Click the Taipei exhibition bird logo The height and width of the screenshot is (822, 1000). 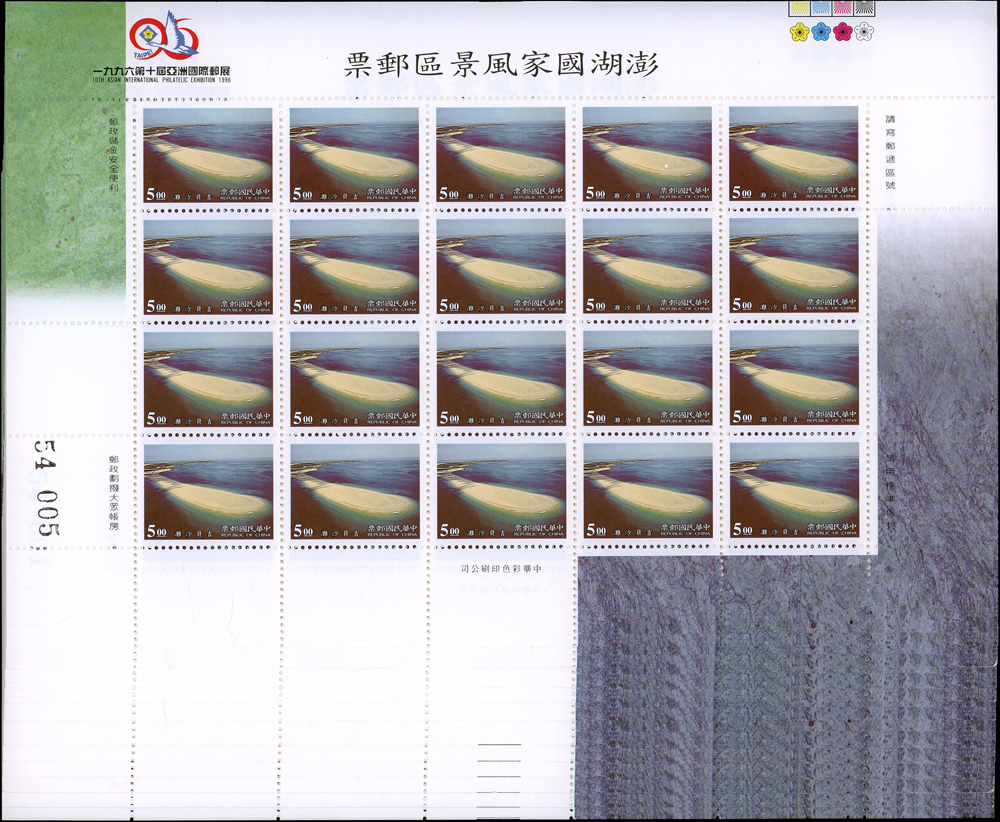click(x=165, y=36)
